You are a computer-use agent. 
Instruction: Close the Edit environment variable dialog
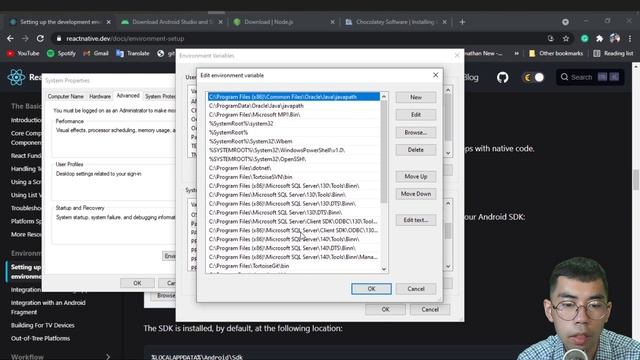pyautogui.click(x=436, y=75)
